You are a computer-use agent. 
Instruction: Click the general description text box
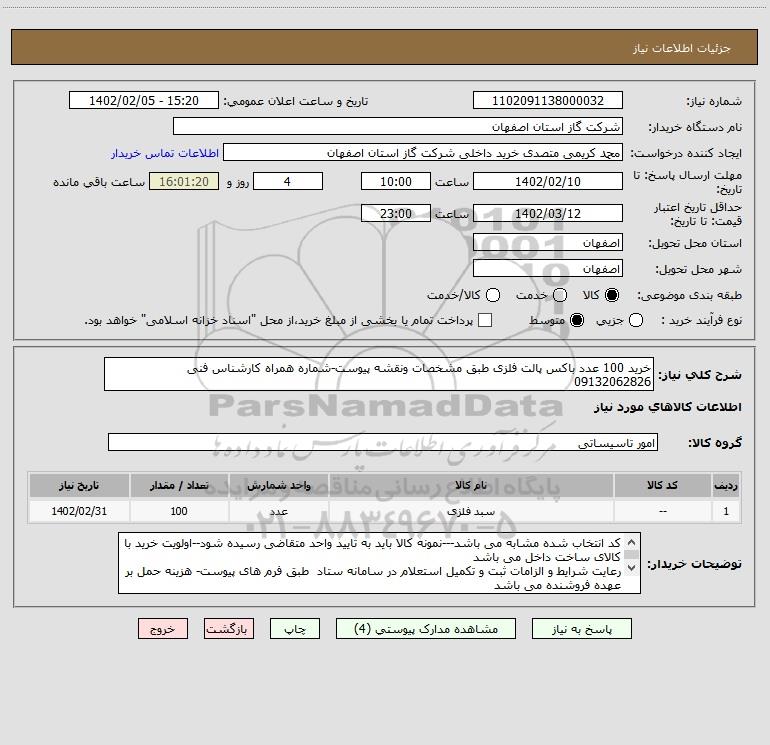[379, 374]
